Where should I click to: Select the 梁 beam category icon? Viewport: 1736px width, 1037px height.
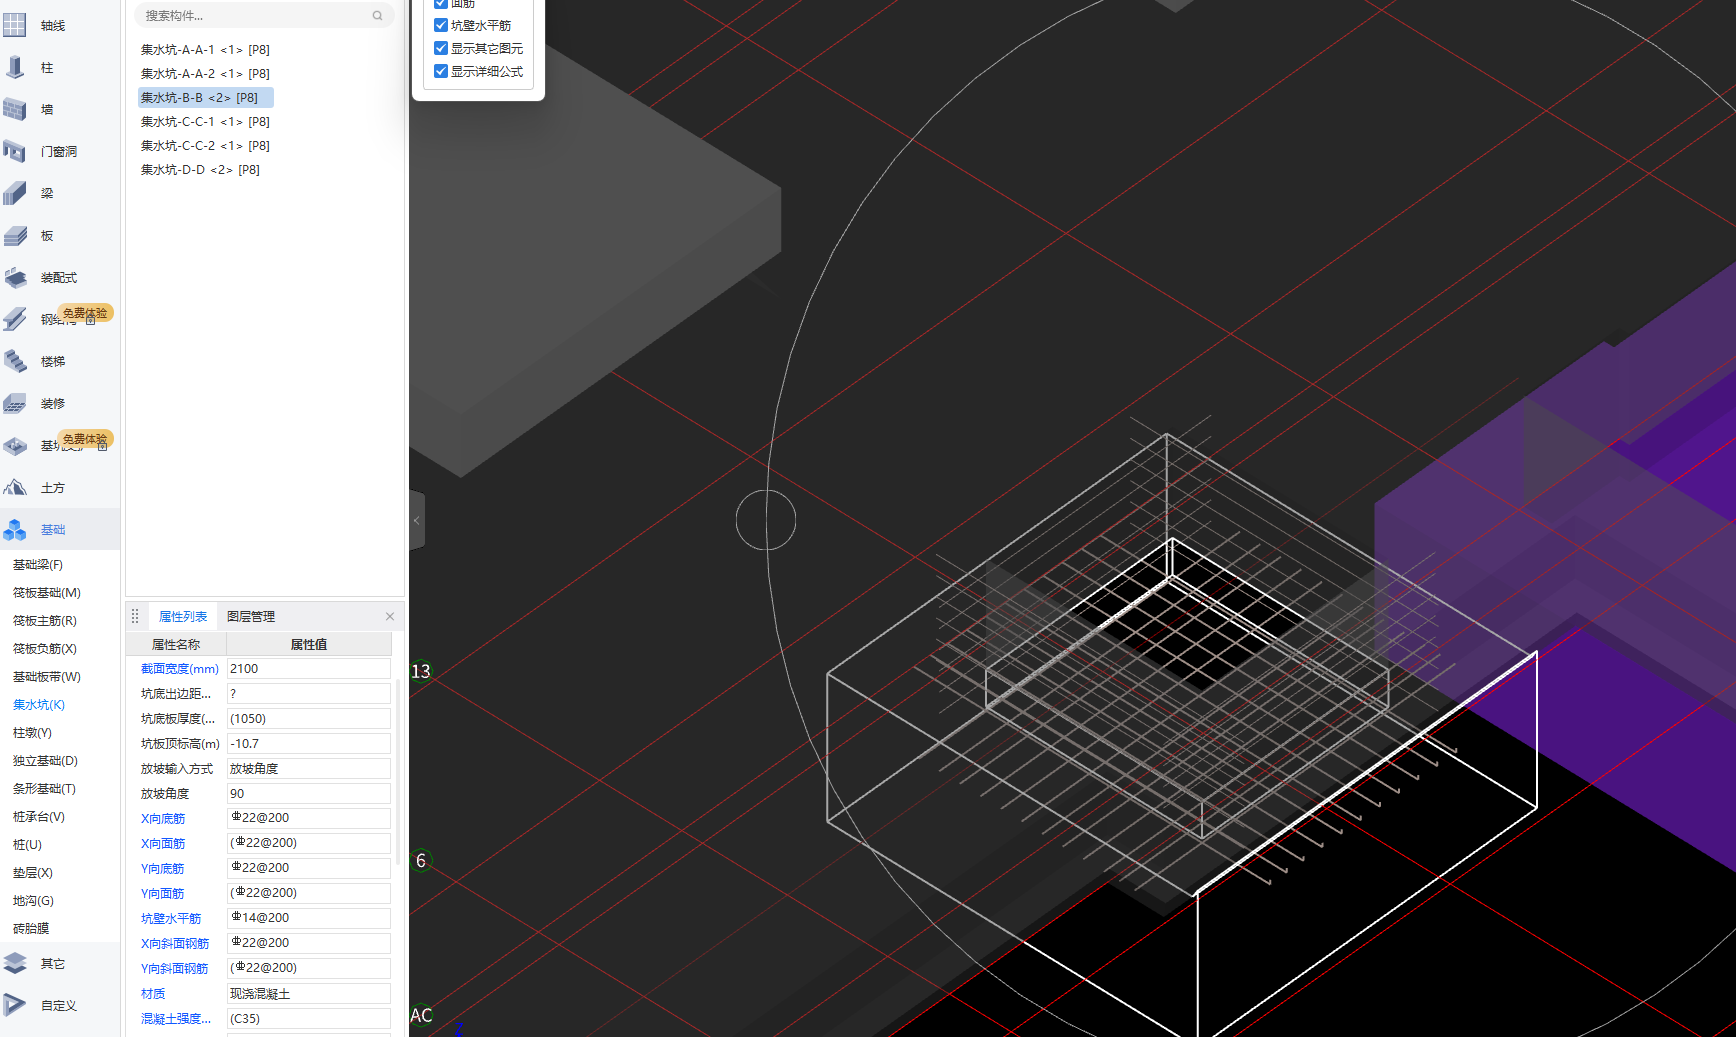(15, 193)
